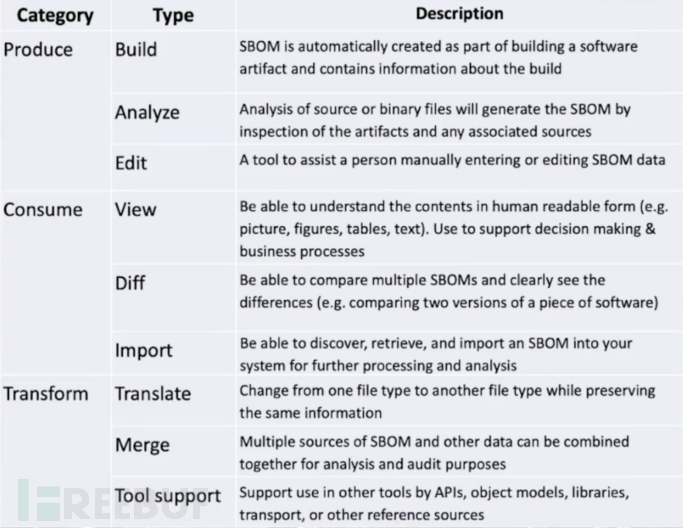Viewport: 683px width, 528px height.
Task: Click the Merge type cell
Action: tap(143, 443)
